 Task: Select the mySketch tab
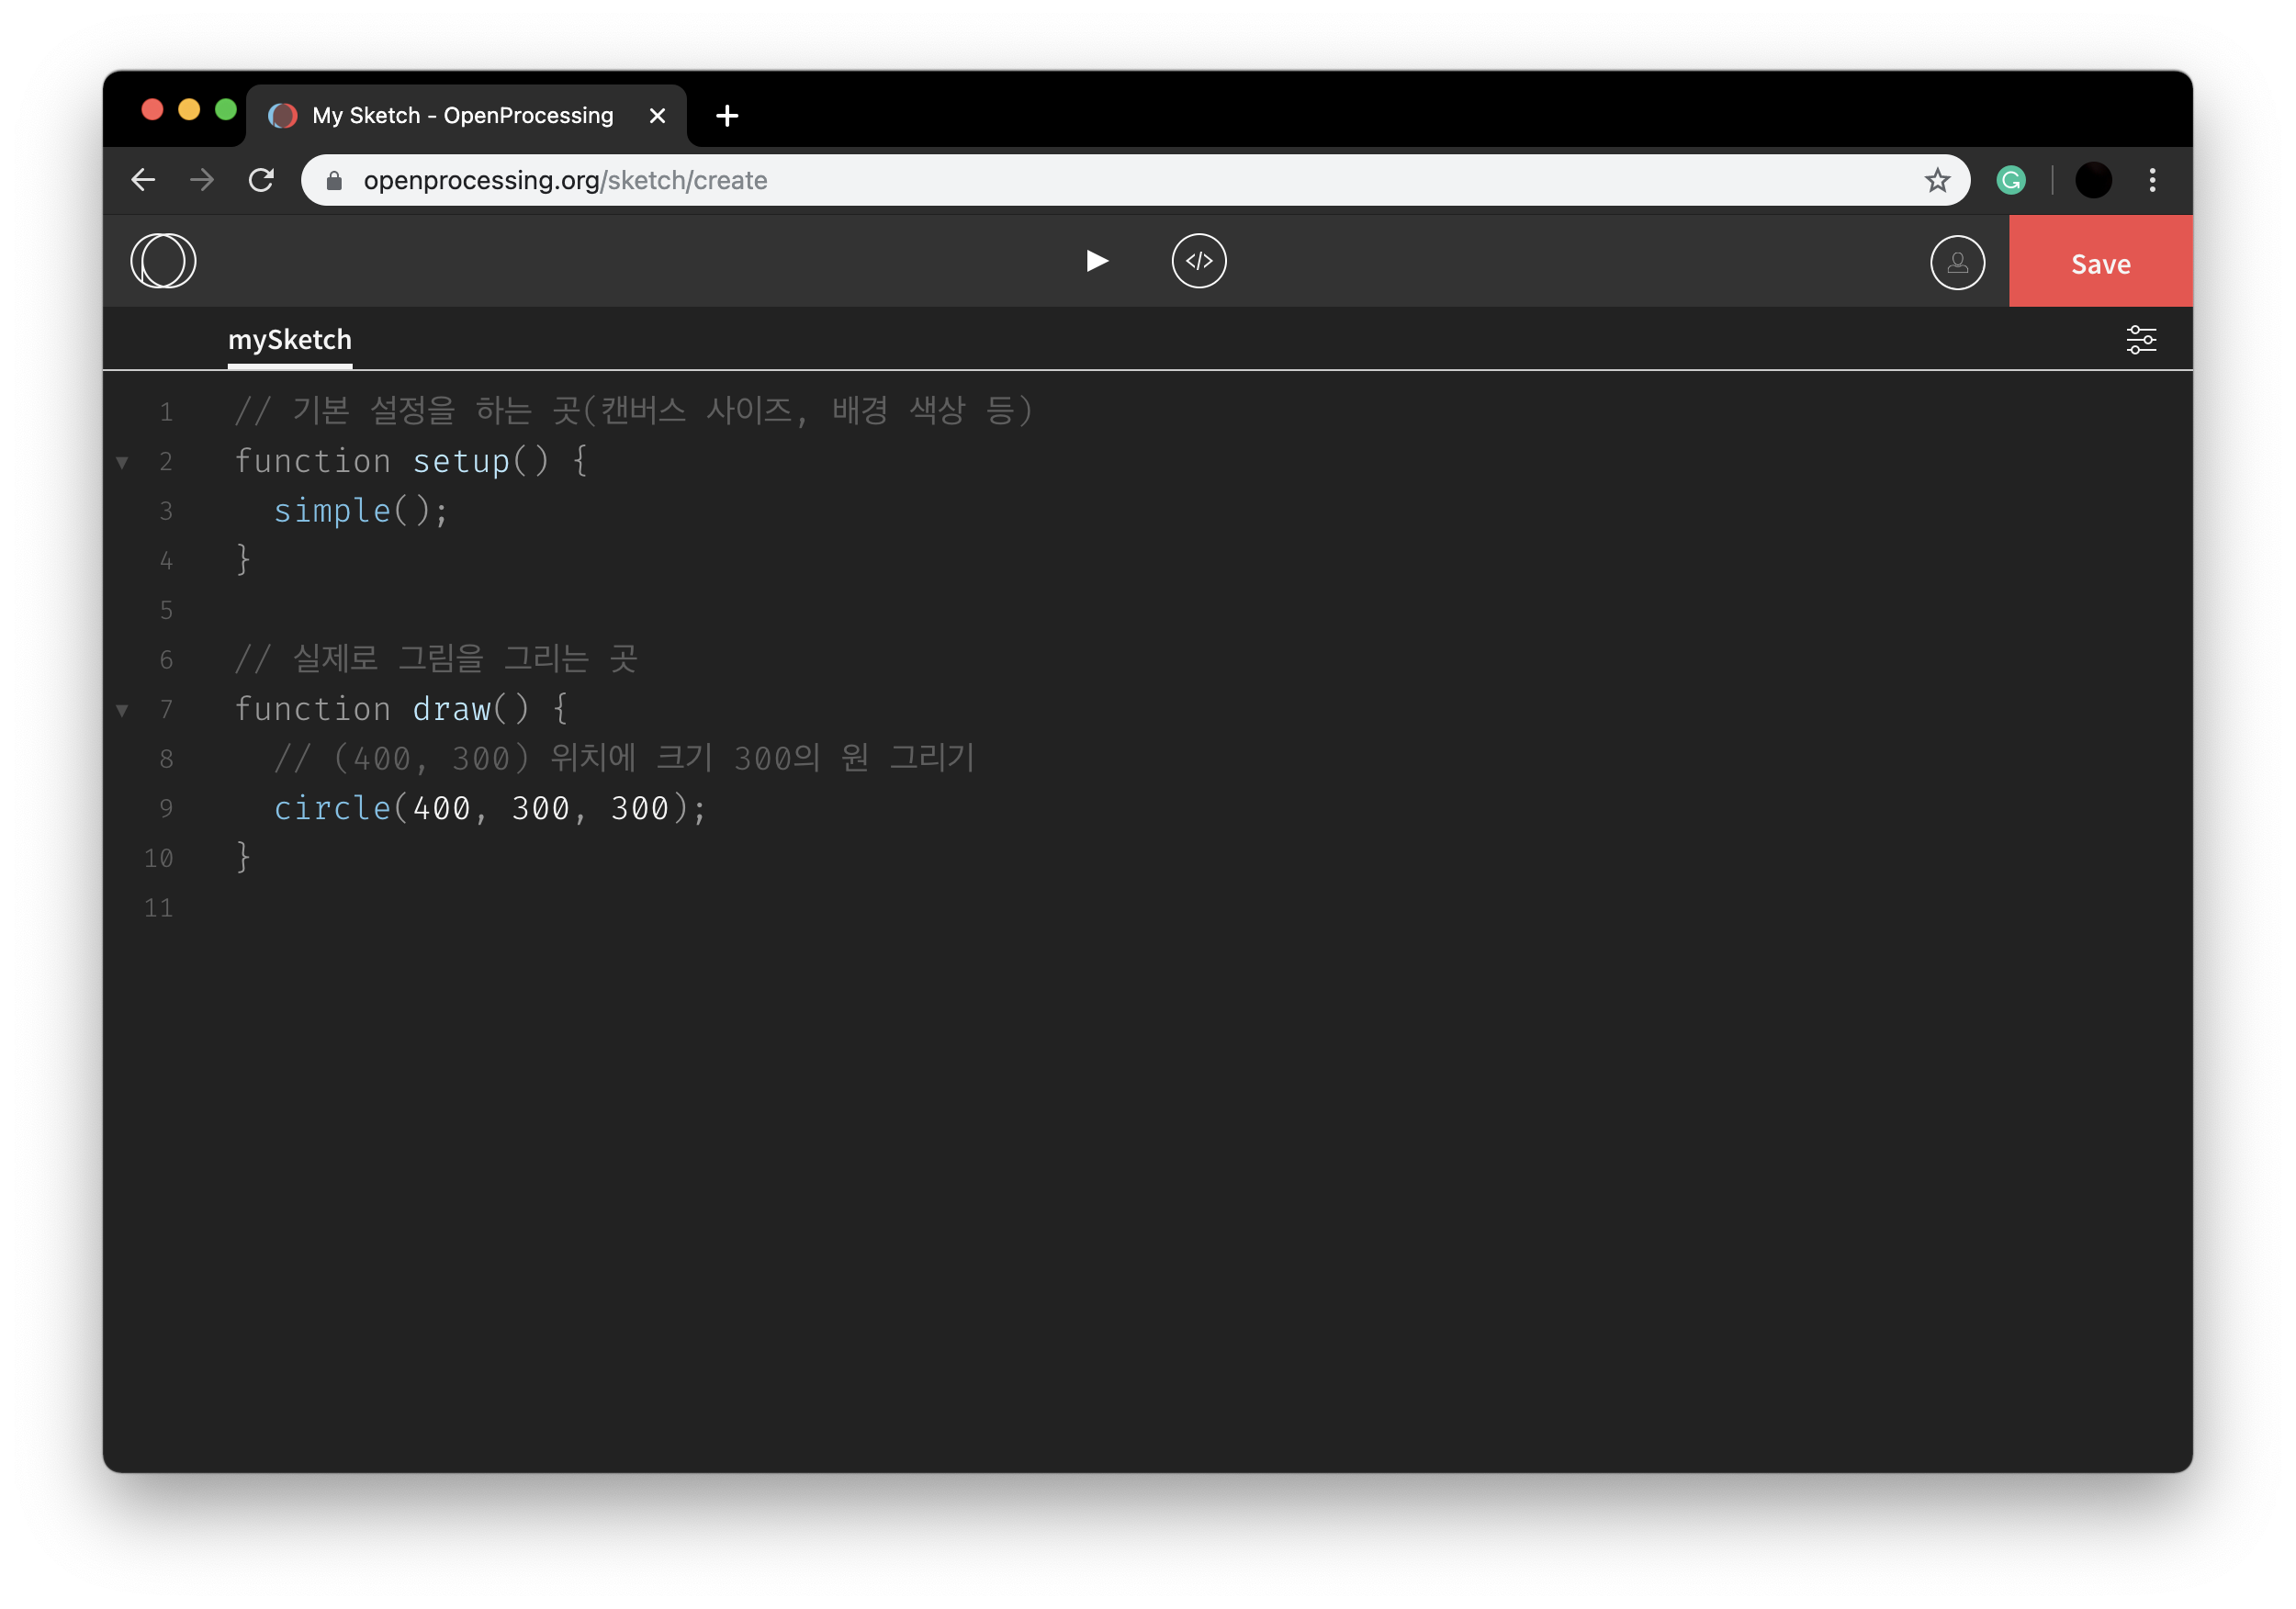click(x=290, y=340)
